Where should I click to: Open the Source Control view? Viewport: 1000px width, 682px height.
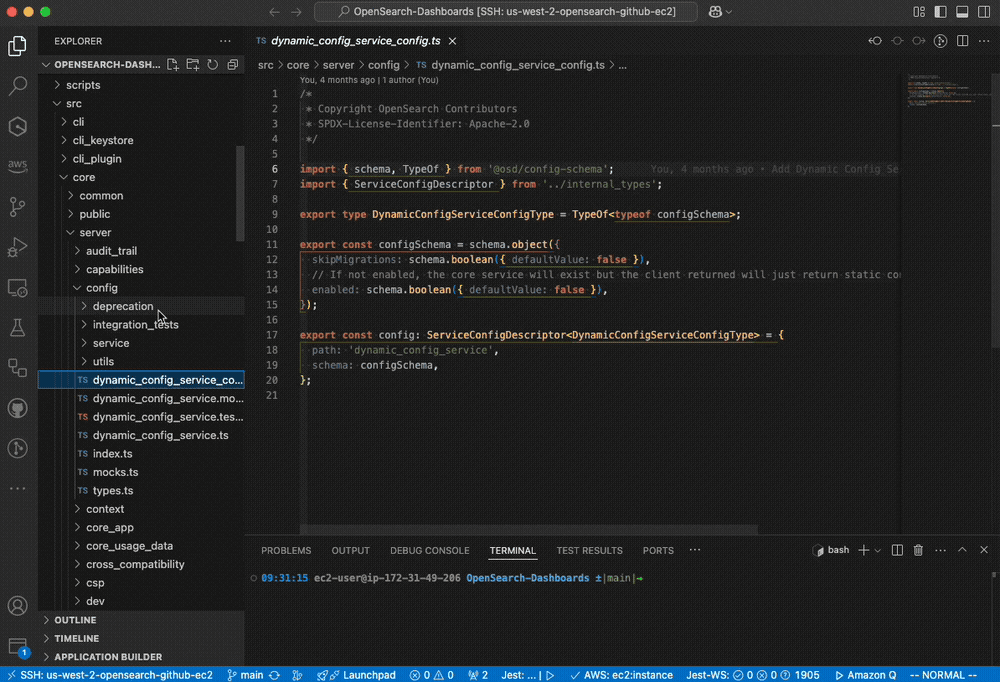(17, 206)
